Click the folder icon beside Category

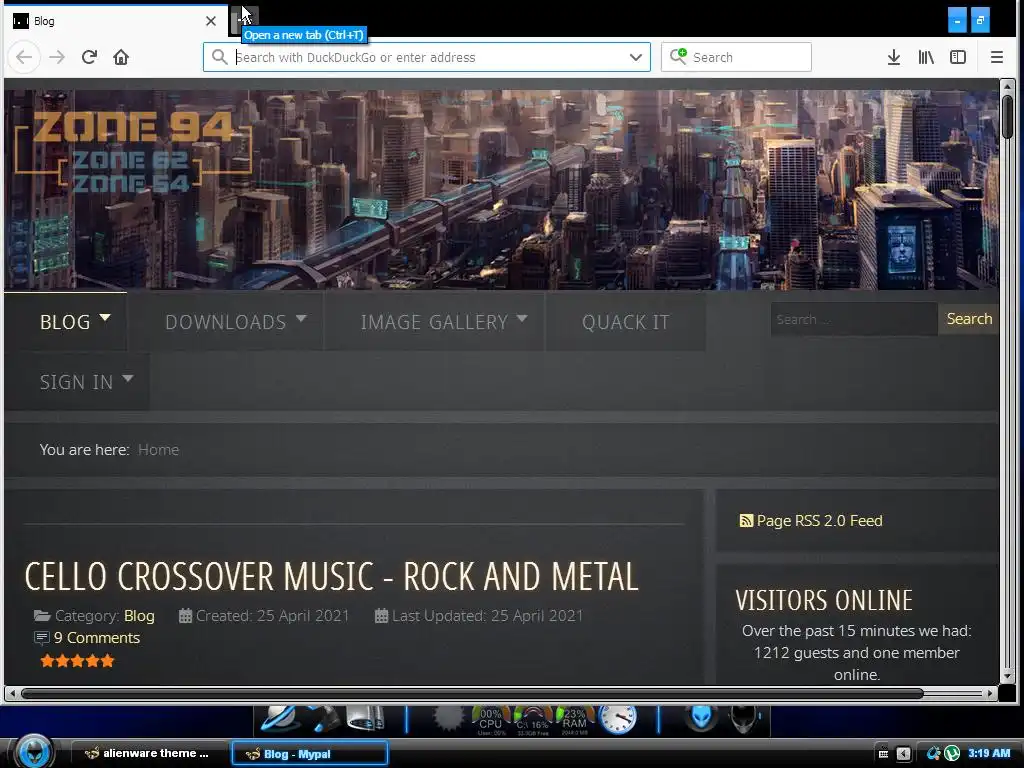click(42, 616)
